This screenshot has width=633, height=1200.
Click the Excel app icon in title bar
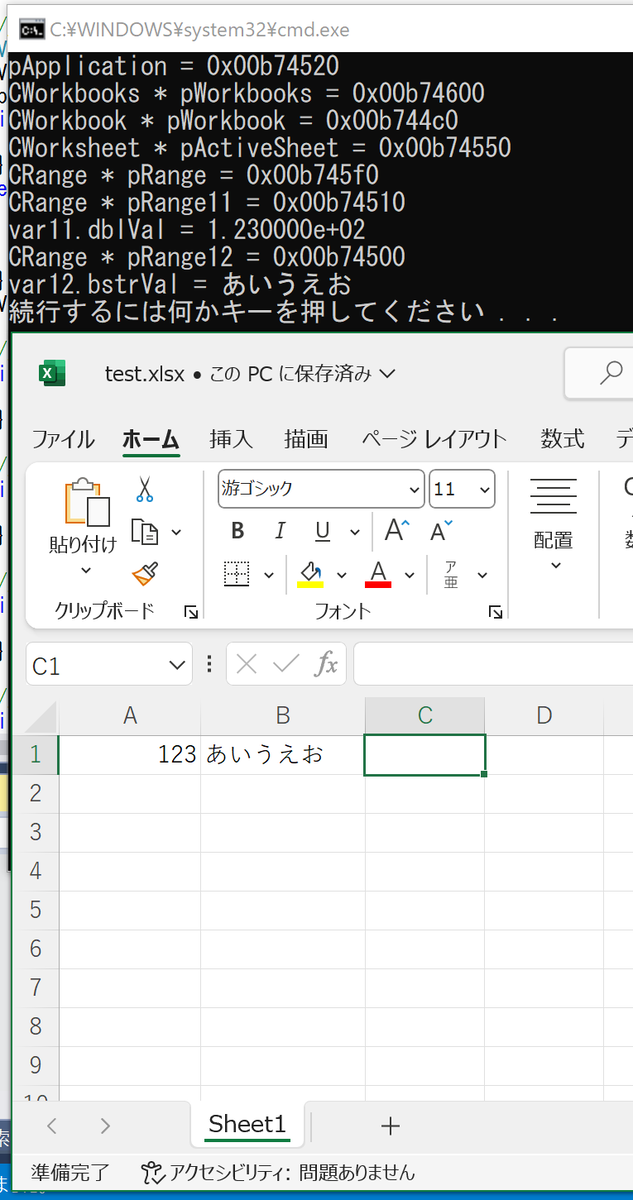[52, 373]
